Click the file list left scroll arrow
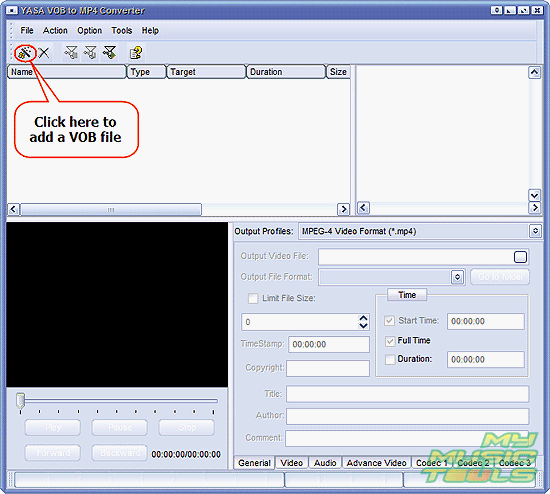Image resolution: width=550 pixels, height=494 pixels. [x=13, y=209]
